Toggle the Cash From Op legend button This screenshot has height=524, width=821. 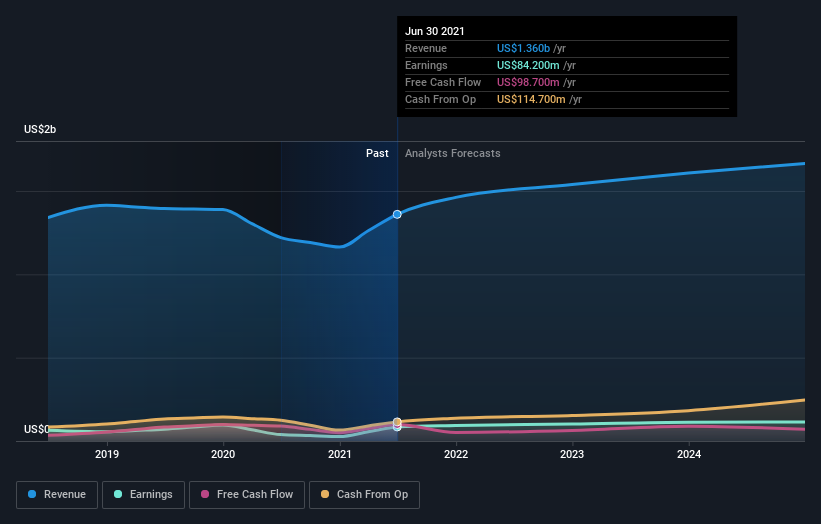[x=364, y=495]
